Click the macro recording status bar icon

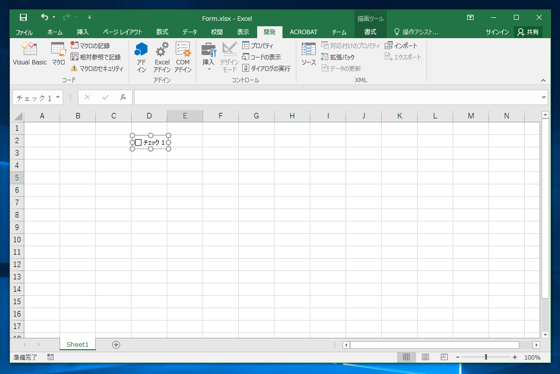[x=50, y=357]
